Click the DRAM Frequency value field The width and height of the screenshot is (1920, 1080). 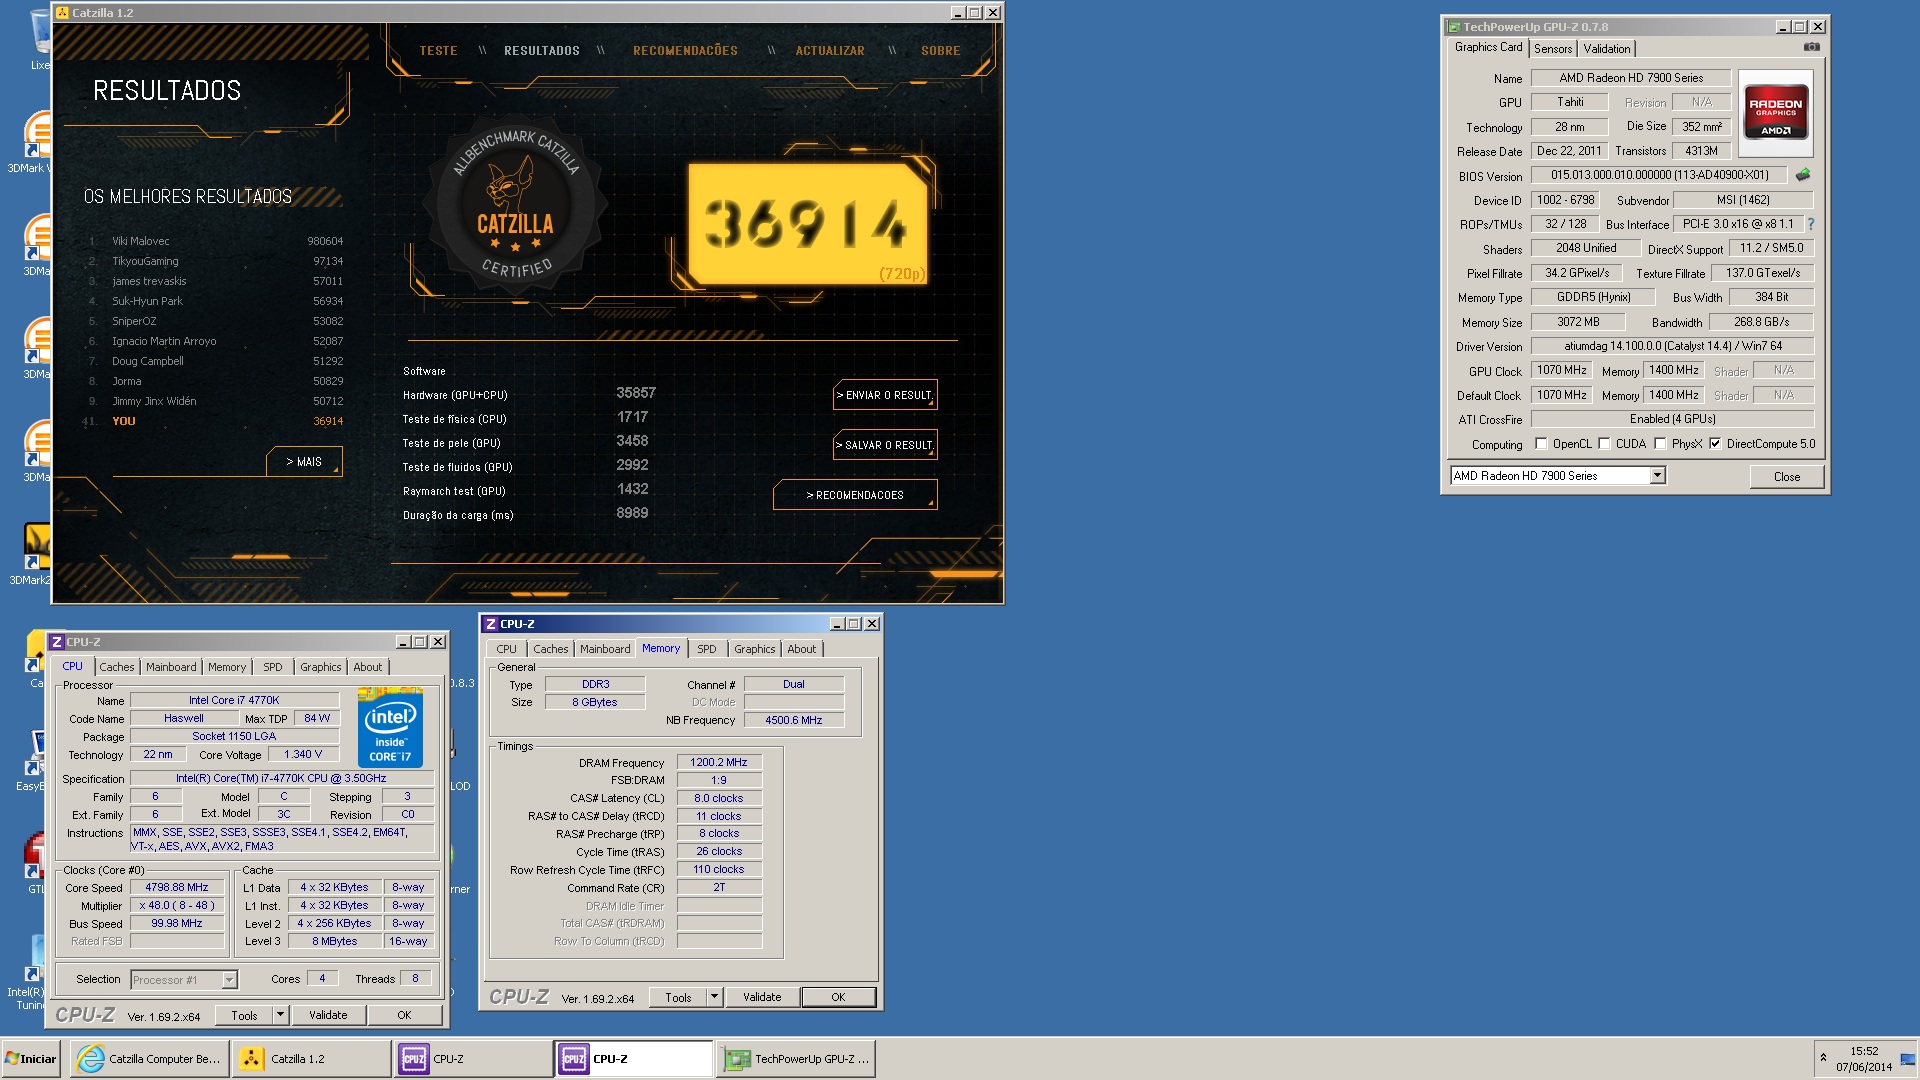pyautogui.click(x=719, y=762)
